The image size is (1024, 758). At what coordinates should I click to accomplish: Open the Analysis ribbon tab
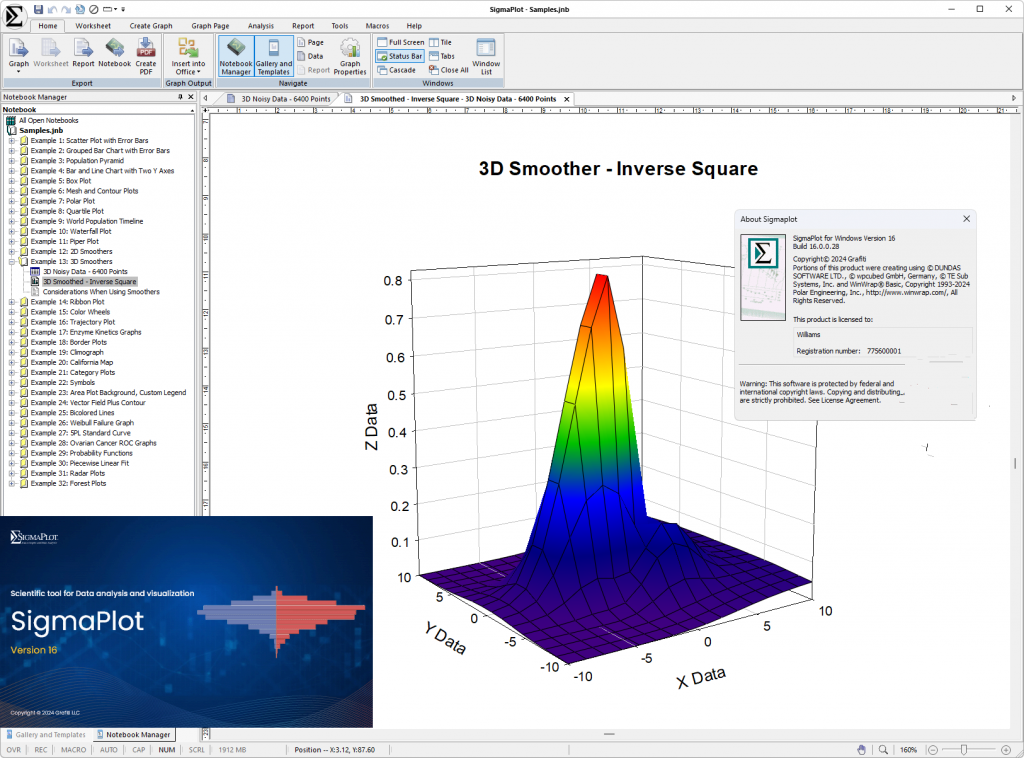pos(261,25)
